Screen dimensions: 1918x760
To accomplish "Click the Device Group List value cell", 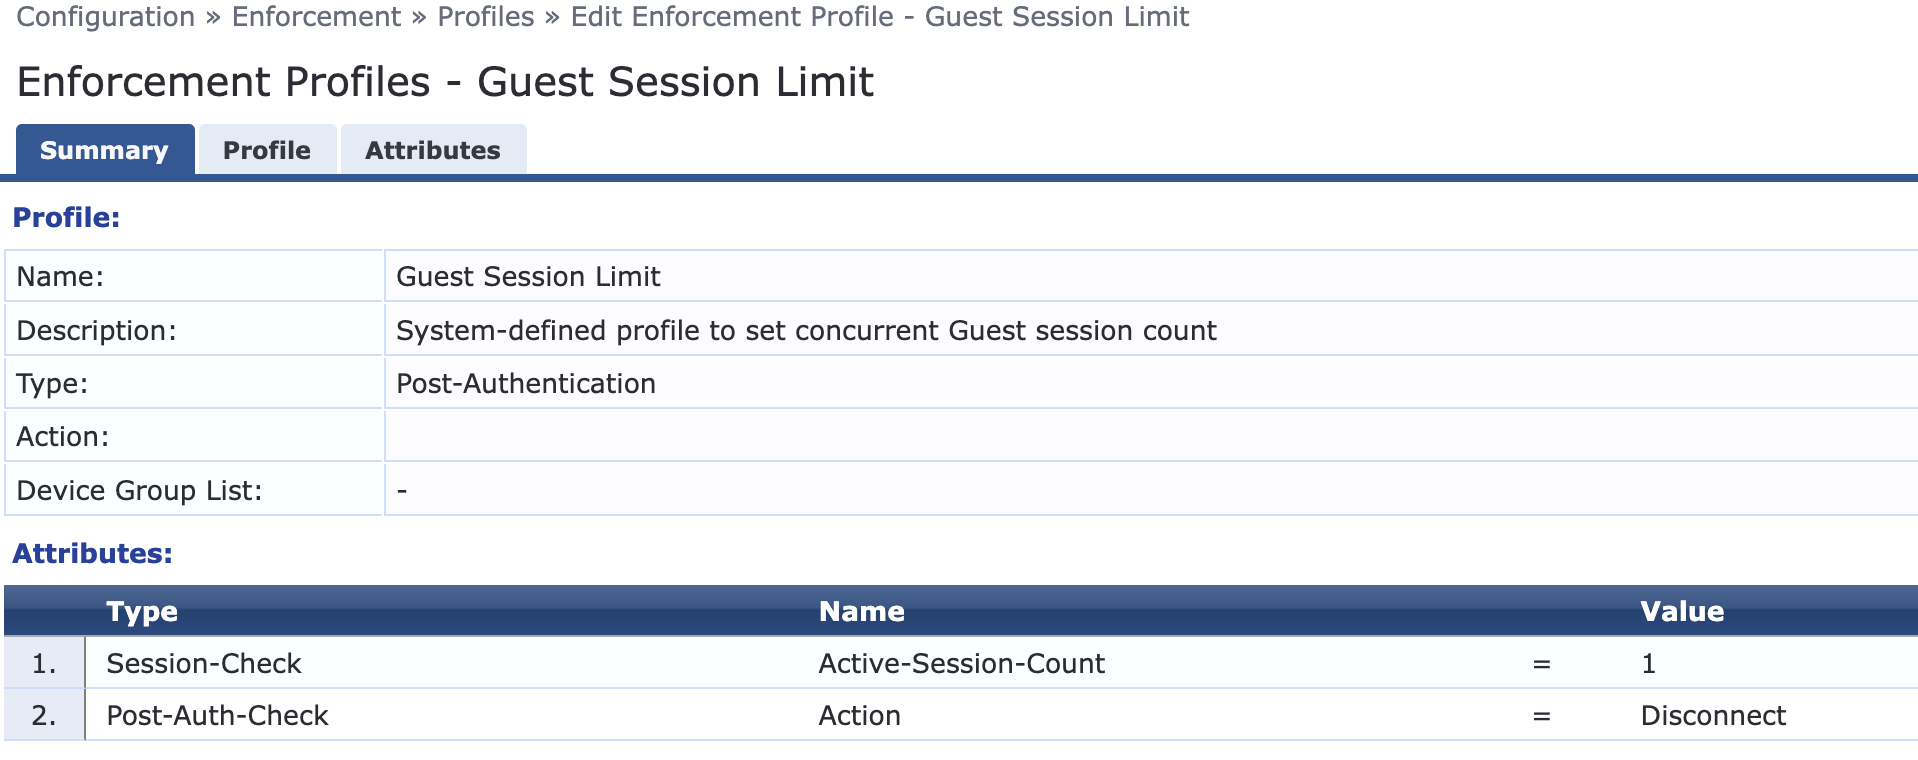I will [x=1150, y=491].
